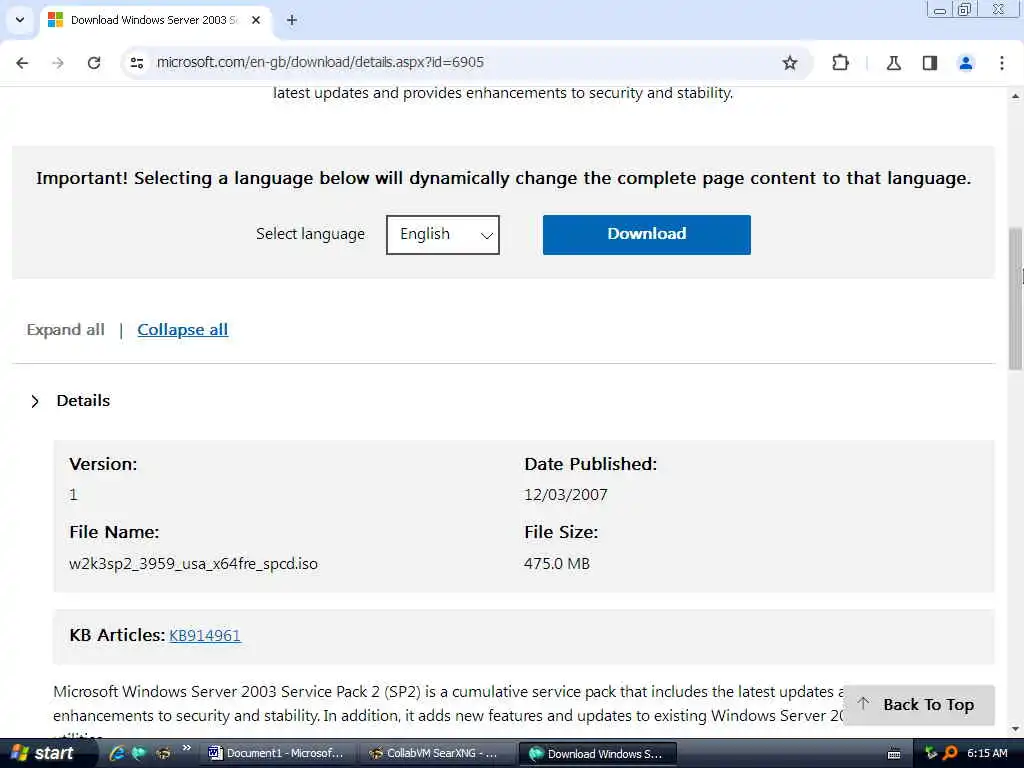Screen dimensions: 1024x768
Task: Click the second quick launch browser icon
Action: coord(139,753)
